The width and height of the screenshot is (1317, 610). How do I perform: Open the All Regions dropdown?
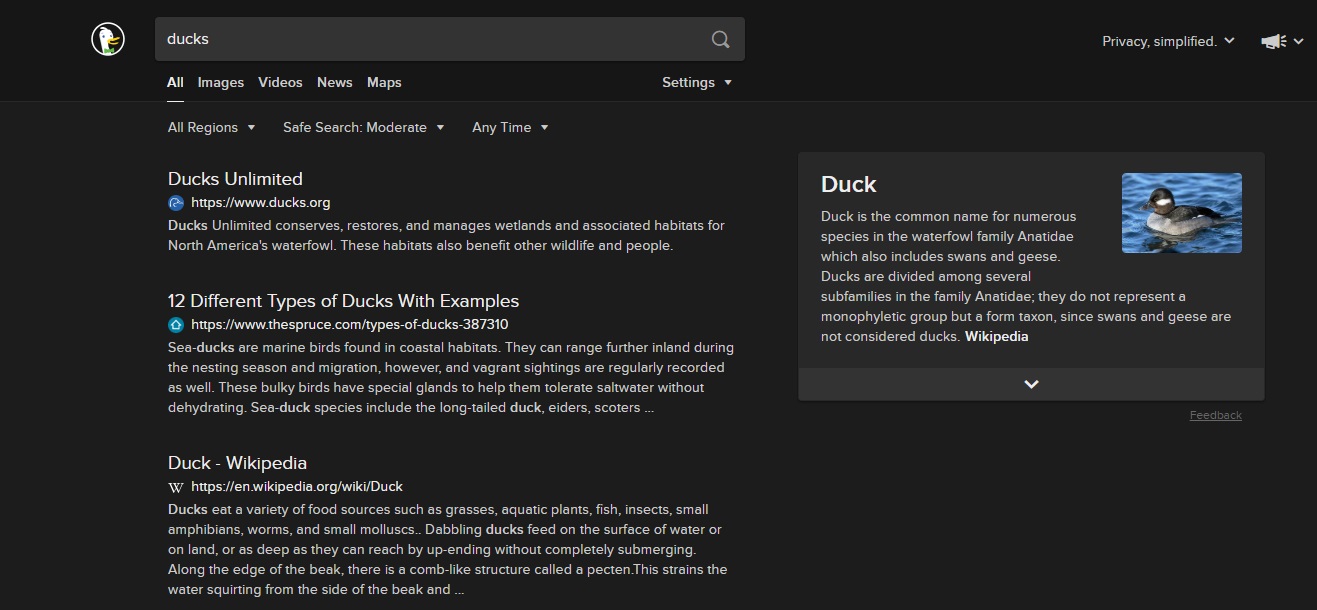coord(211,127)
